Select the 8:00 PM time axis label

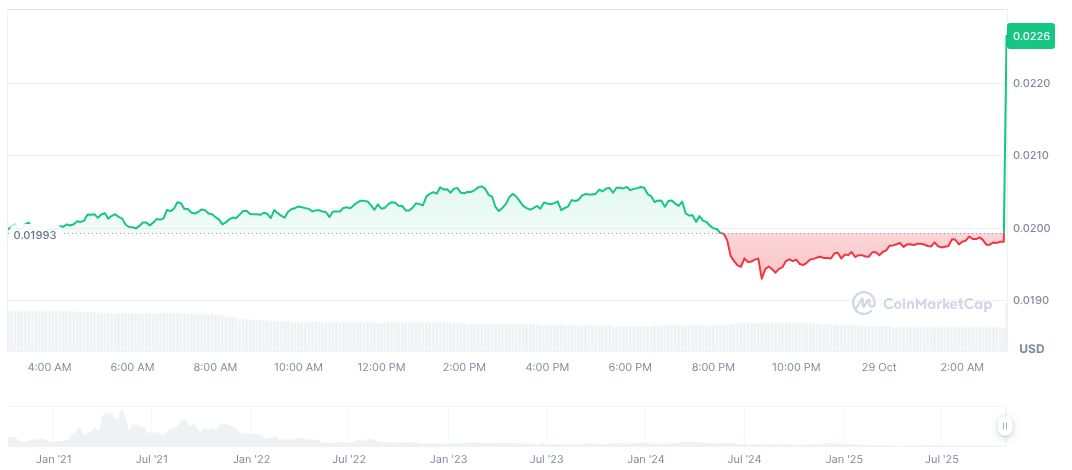click(713, 367)
